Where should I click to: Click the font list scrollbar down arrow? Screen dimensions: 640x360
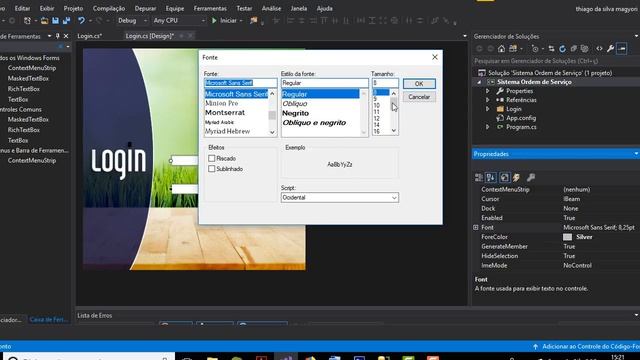point(272,132)
